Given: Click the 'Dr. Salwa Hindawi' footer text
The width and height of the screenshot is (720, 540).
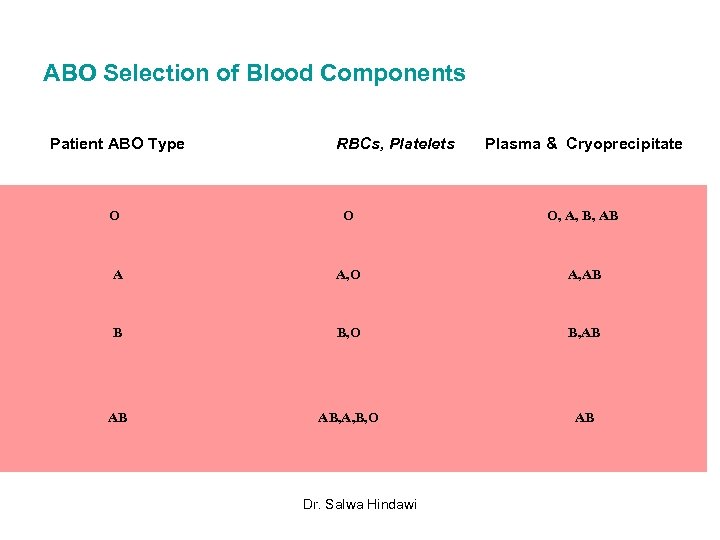Looking at the screenshot, I should [360, 504].
